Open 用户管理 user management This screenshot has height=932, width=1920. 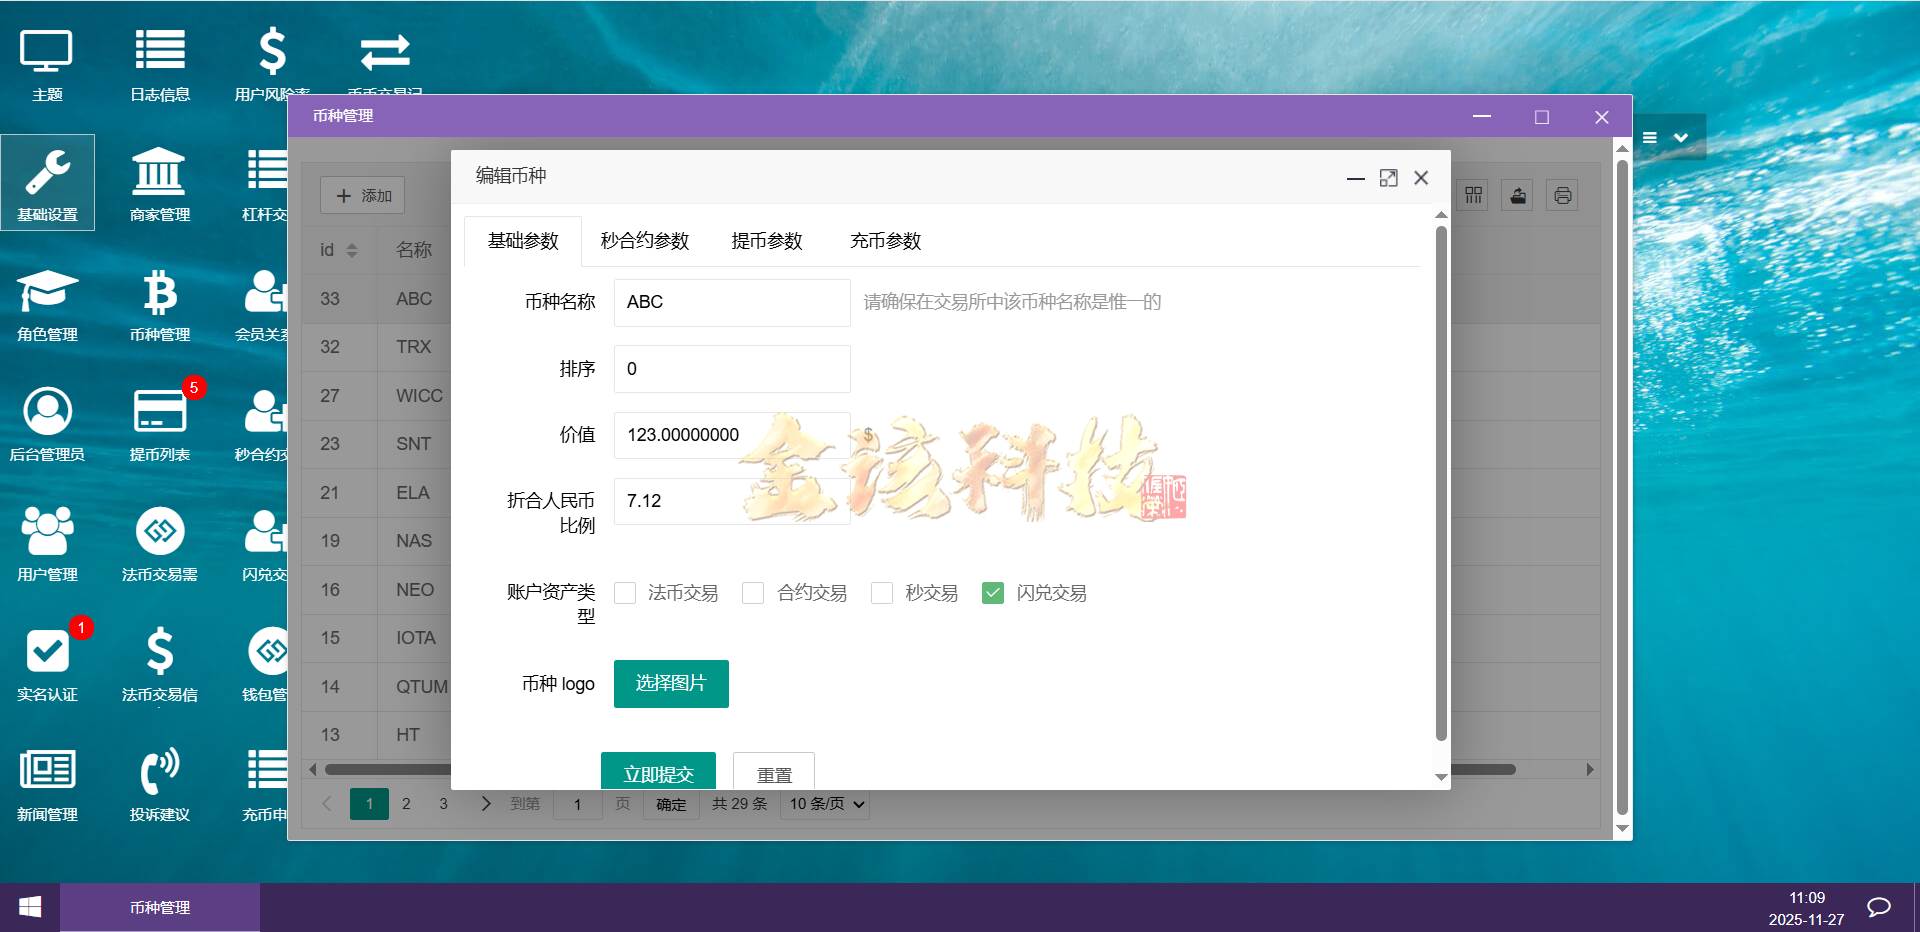pyautogui.click(x=47, y=543)
